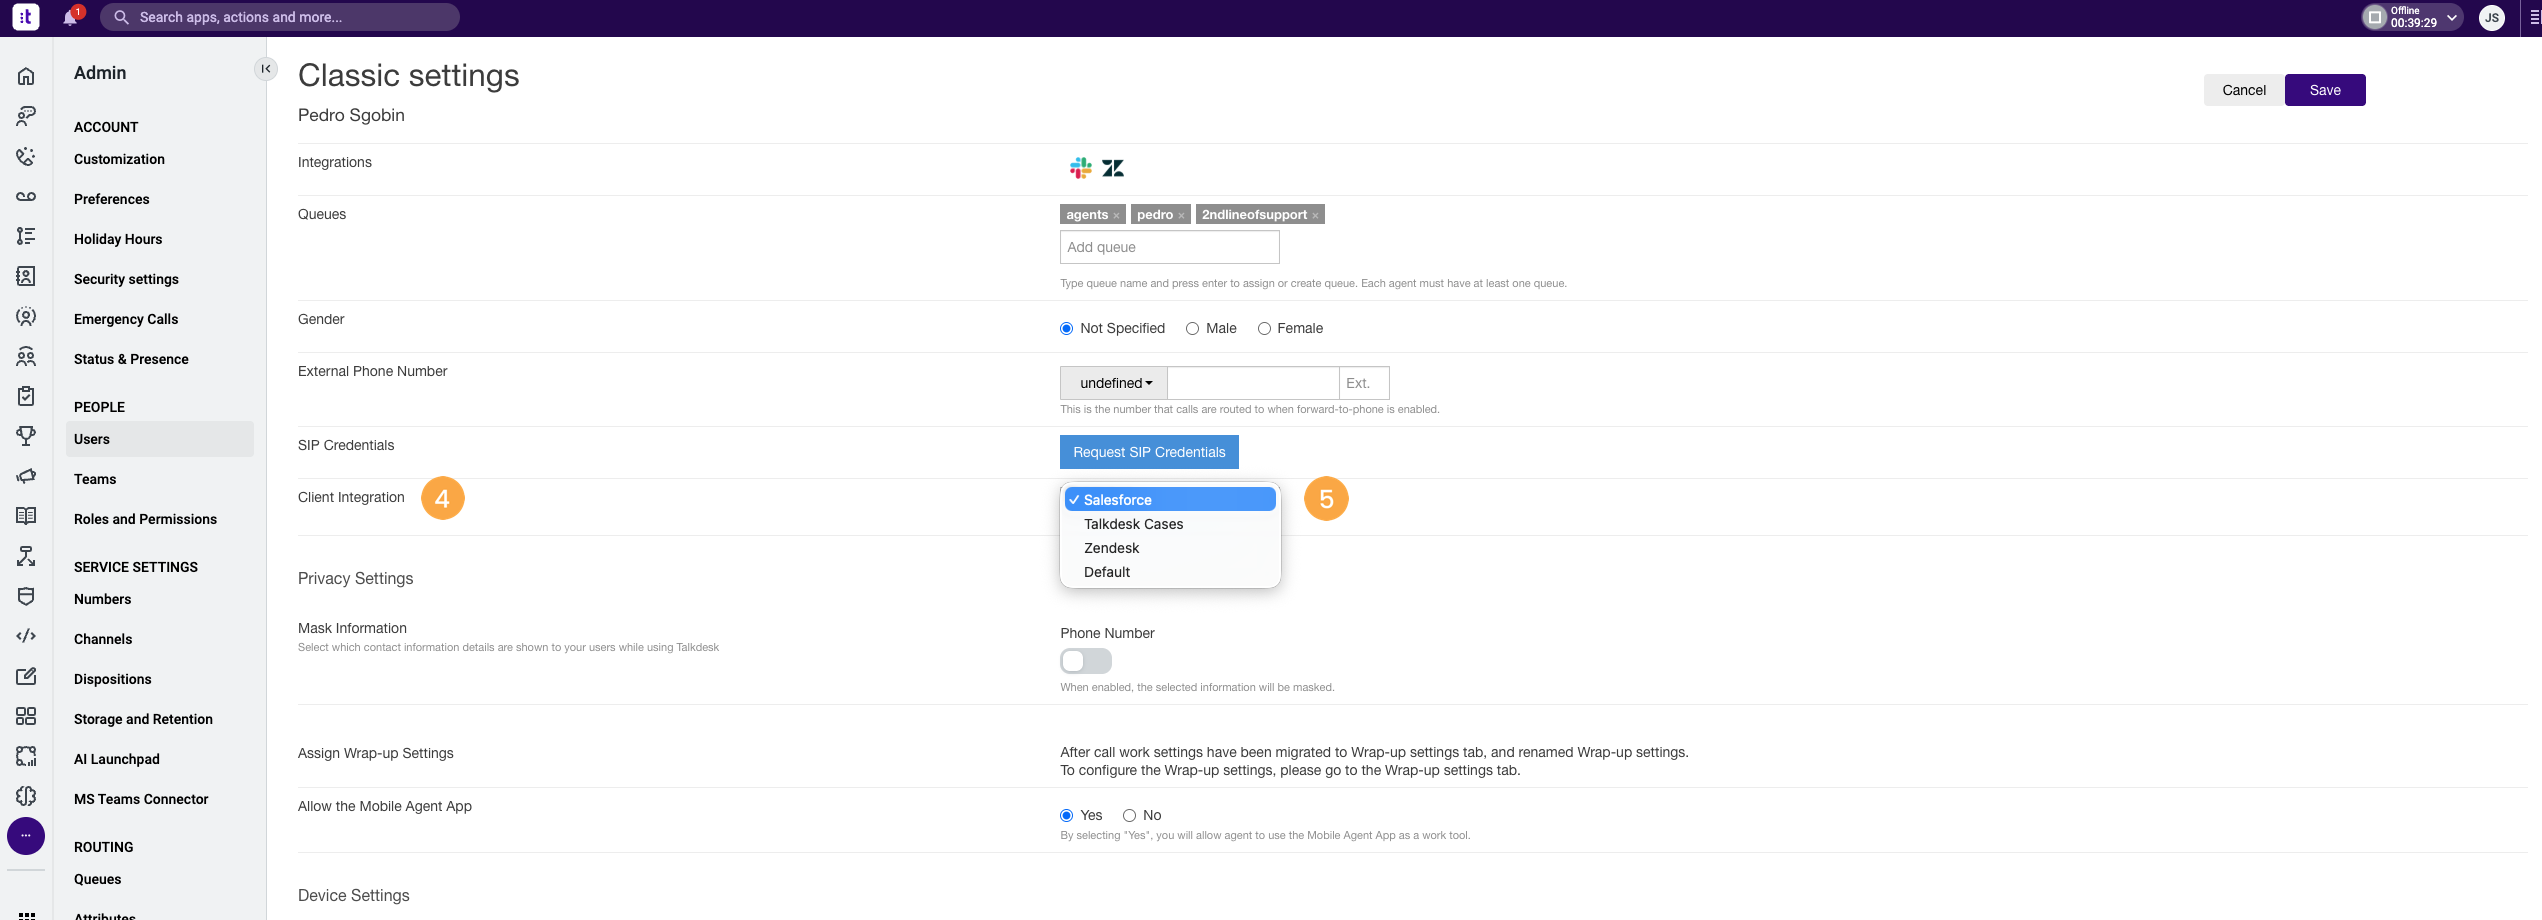Open Roles and Permissions menu item
This screenshot has height=920, width=2542.
coord(145,519)
